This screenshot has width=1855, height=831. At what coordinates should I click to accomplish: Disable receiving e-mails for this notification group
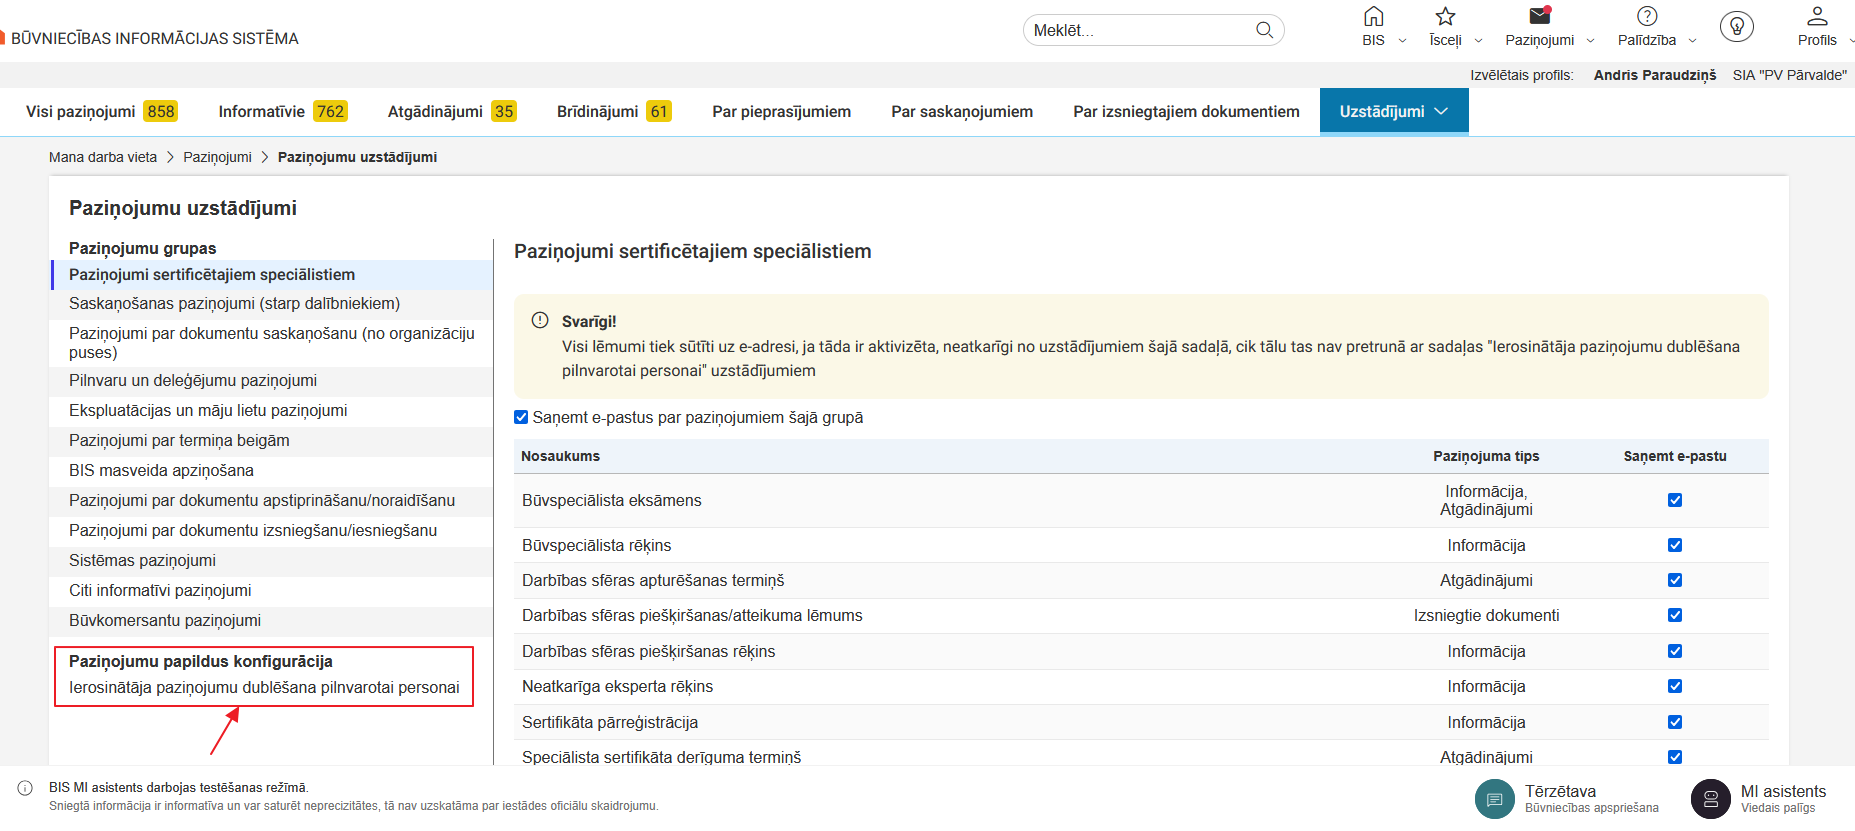(x=521, y=417)
